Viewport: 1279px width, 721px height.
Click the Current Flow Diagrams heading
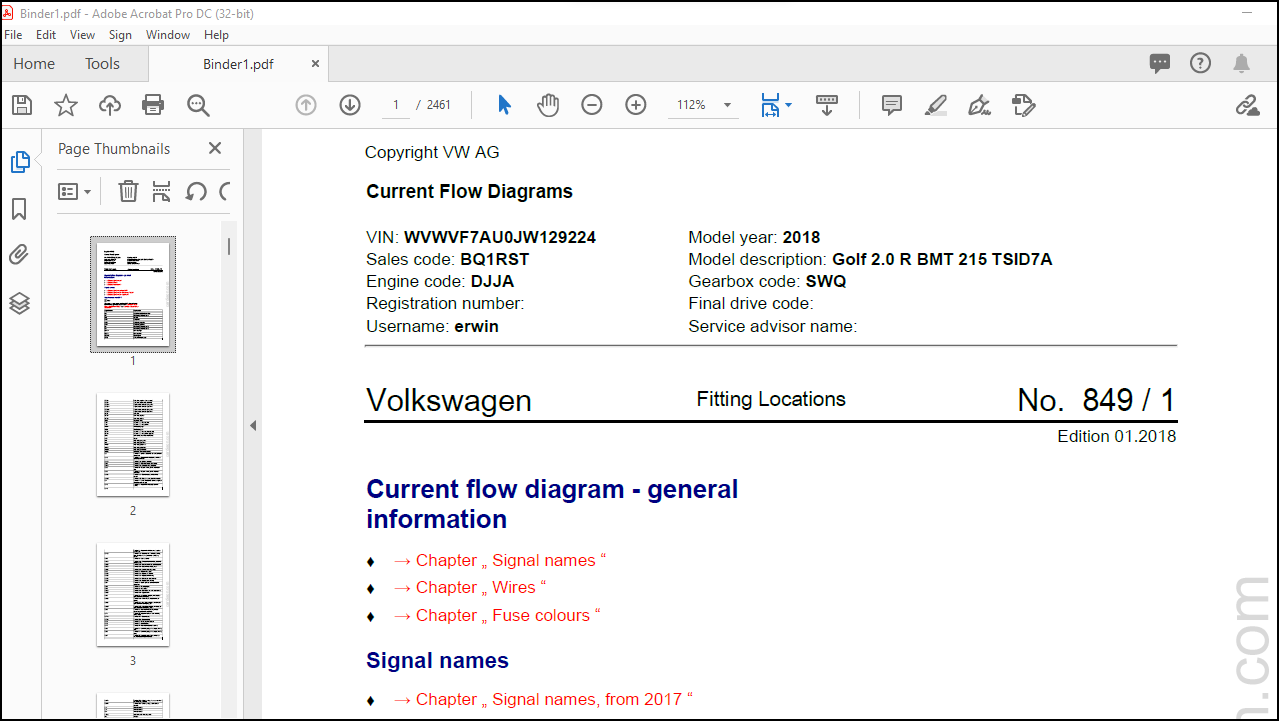tap(469, 191)
